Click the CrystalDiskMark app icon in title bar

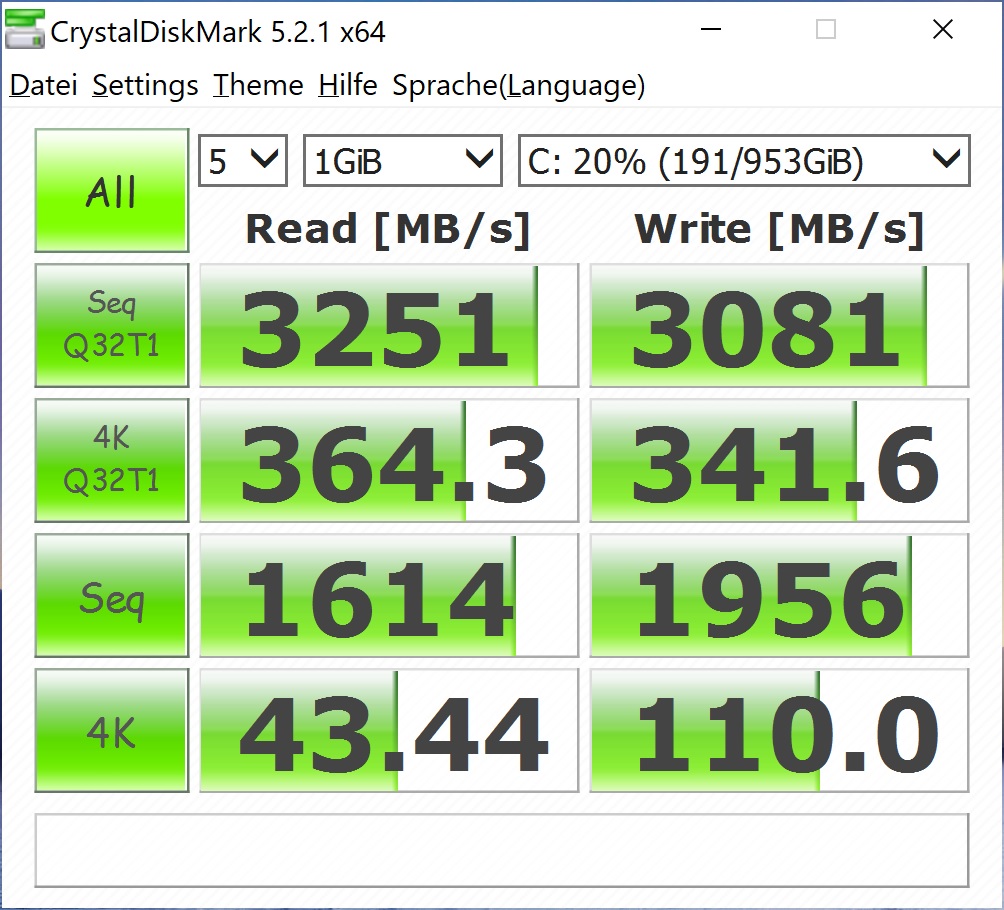(x=25, y=29)
